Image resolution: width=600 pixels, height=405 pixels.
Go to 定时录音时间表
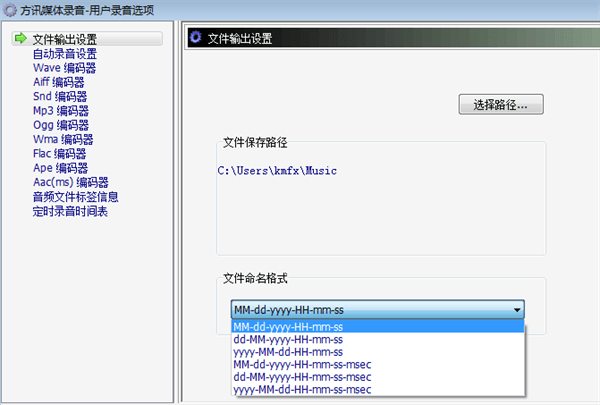(70, 211)
